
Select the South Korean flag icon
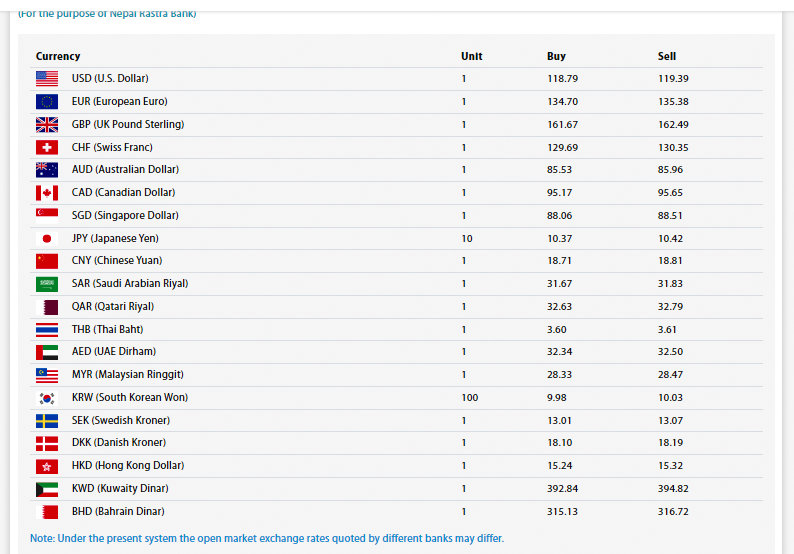click(x=47, y=397)
